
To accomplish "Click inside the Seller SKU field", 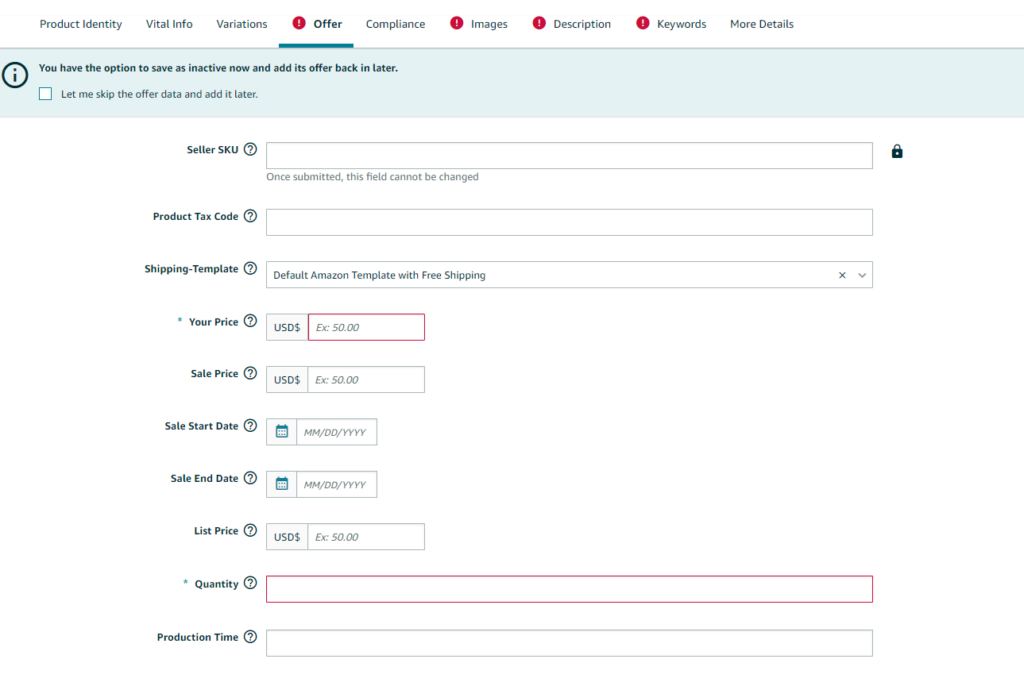I will point(569,155).
